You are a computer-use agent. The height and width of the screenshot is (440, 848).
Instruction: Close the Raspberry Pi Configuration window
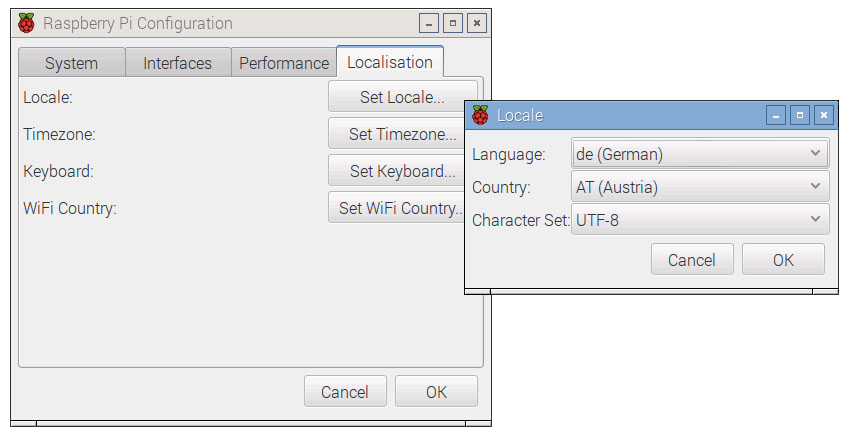pyautogui.click(x=477, y=23)
